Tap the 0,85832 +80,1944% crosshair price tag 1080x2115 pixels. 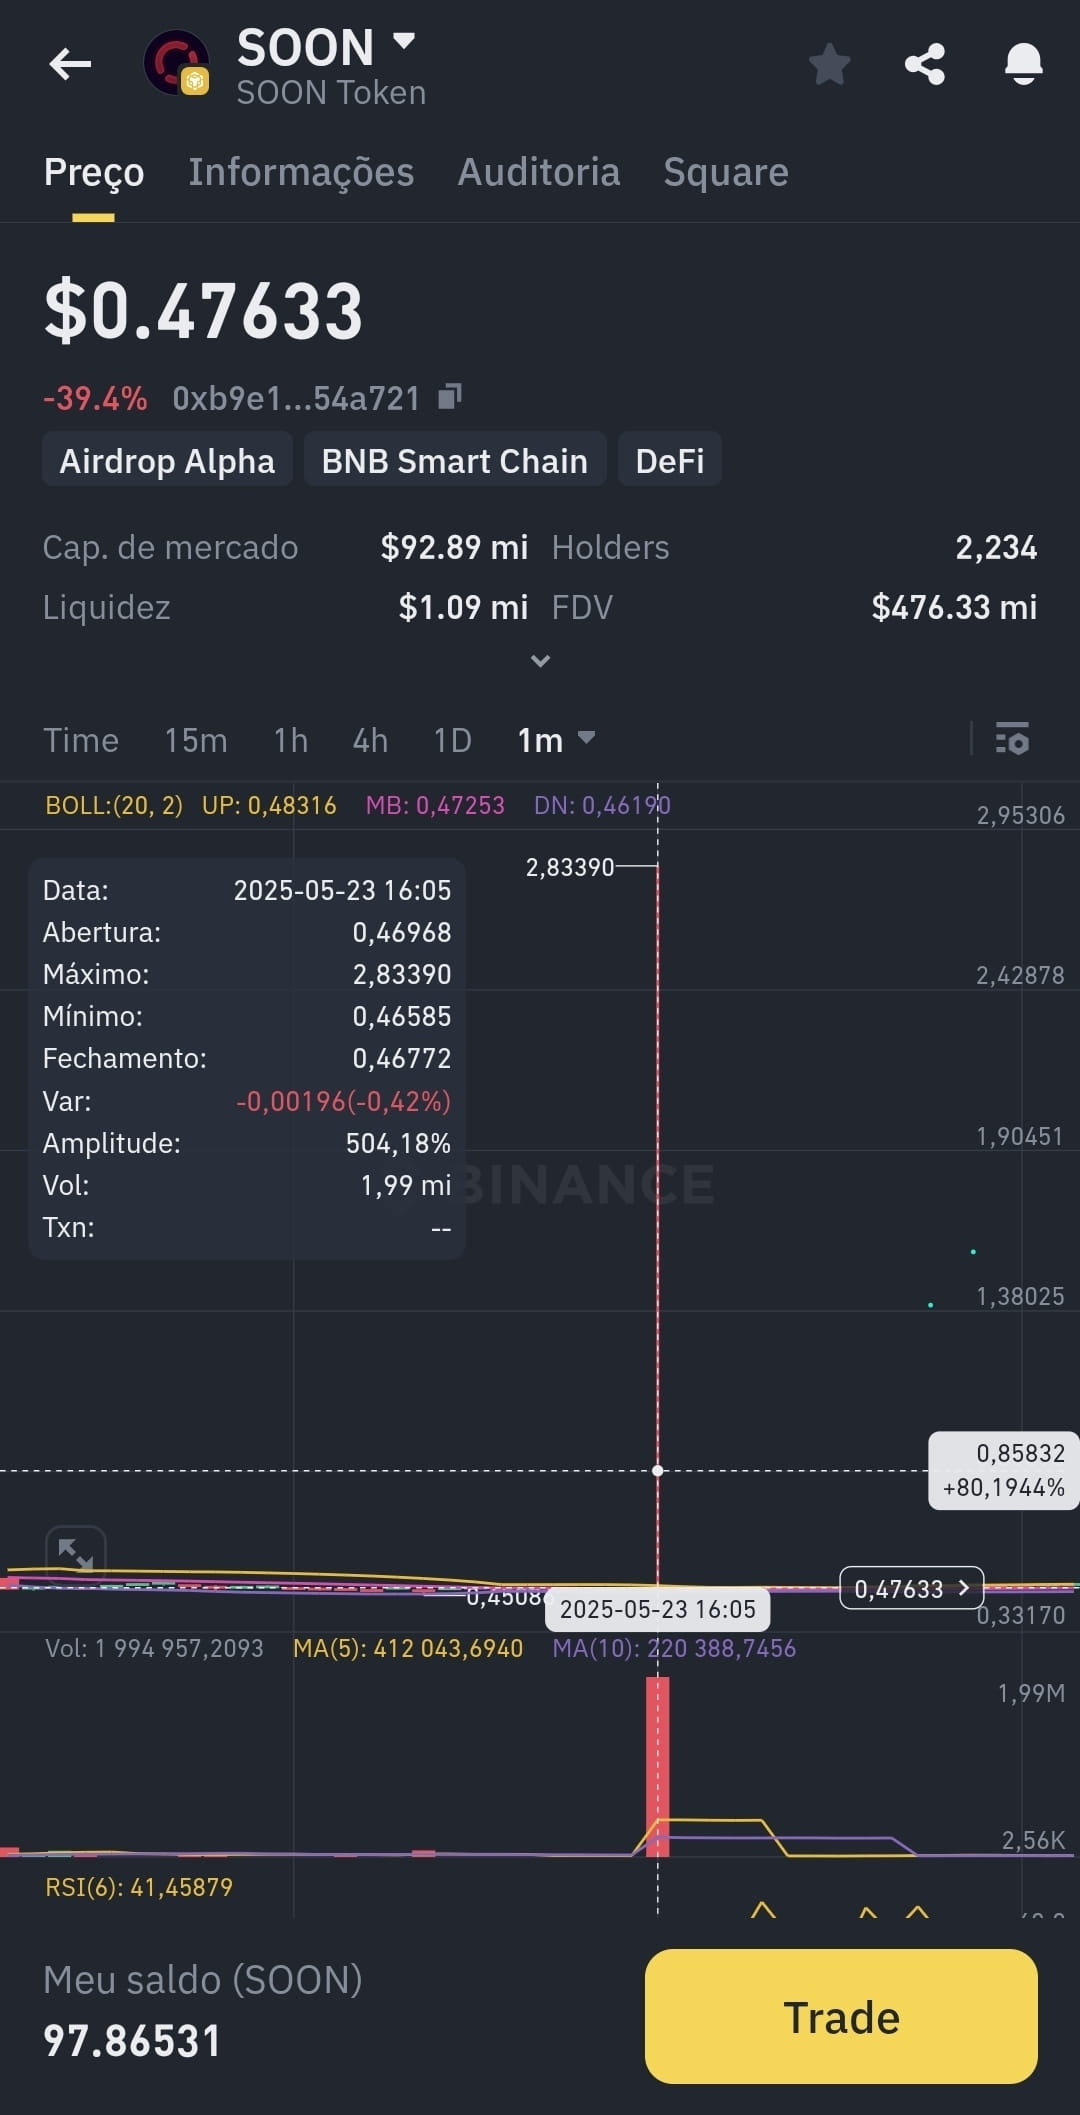(1003, 1470)
